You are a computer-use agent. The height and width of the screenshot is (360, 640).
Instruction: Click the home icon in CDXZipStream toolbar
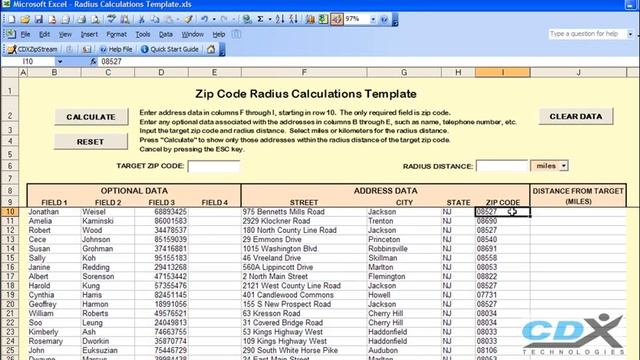pos(211,49)
